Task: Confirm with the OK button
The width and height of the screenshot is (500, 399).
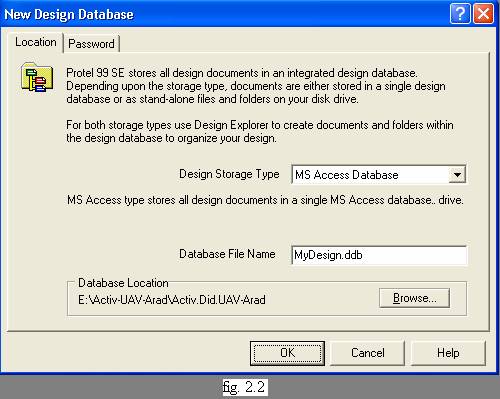Action: tap(287, 353)
